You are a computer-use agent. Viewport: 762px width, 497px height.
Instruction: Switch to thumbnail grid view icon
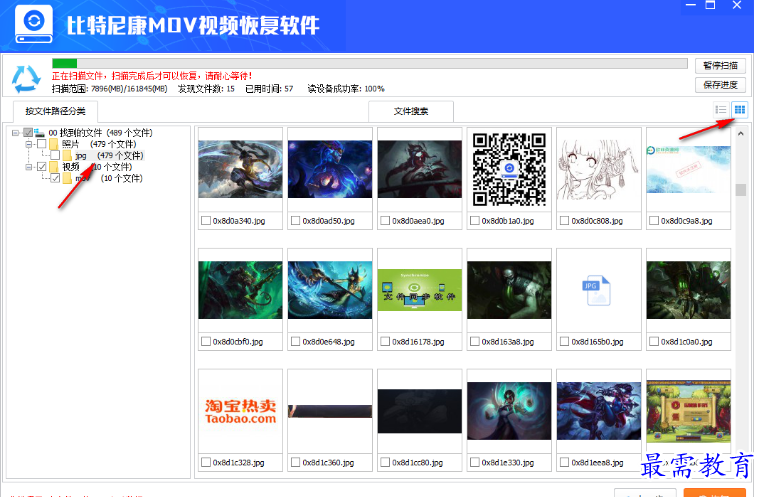click(x=740, y=110)
